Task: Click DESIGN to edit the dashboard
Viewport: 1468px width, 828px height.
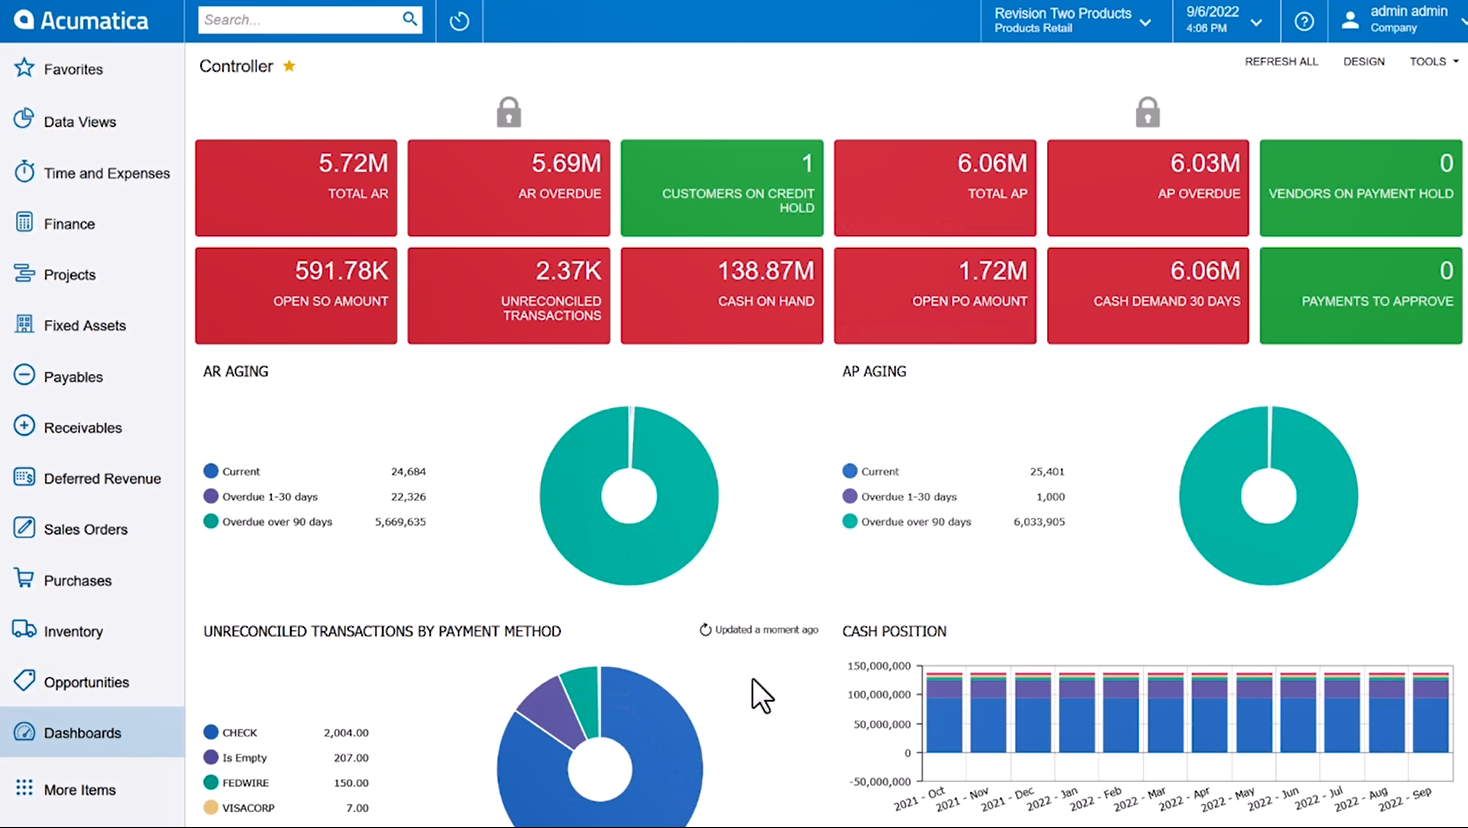Action: pos(1364,61)
